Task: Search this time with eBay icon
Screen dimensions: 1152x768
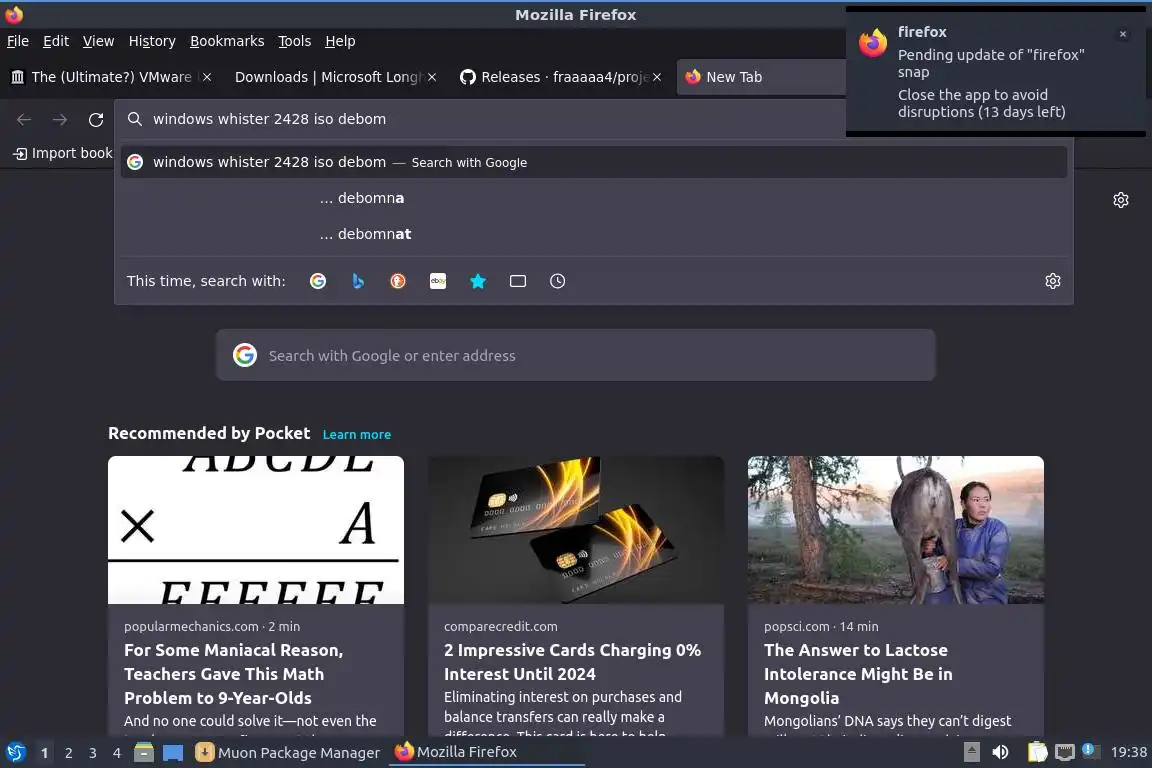Action: (438, 281)
